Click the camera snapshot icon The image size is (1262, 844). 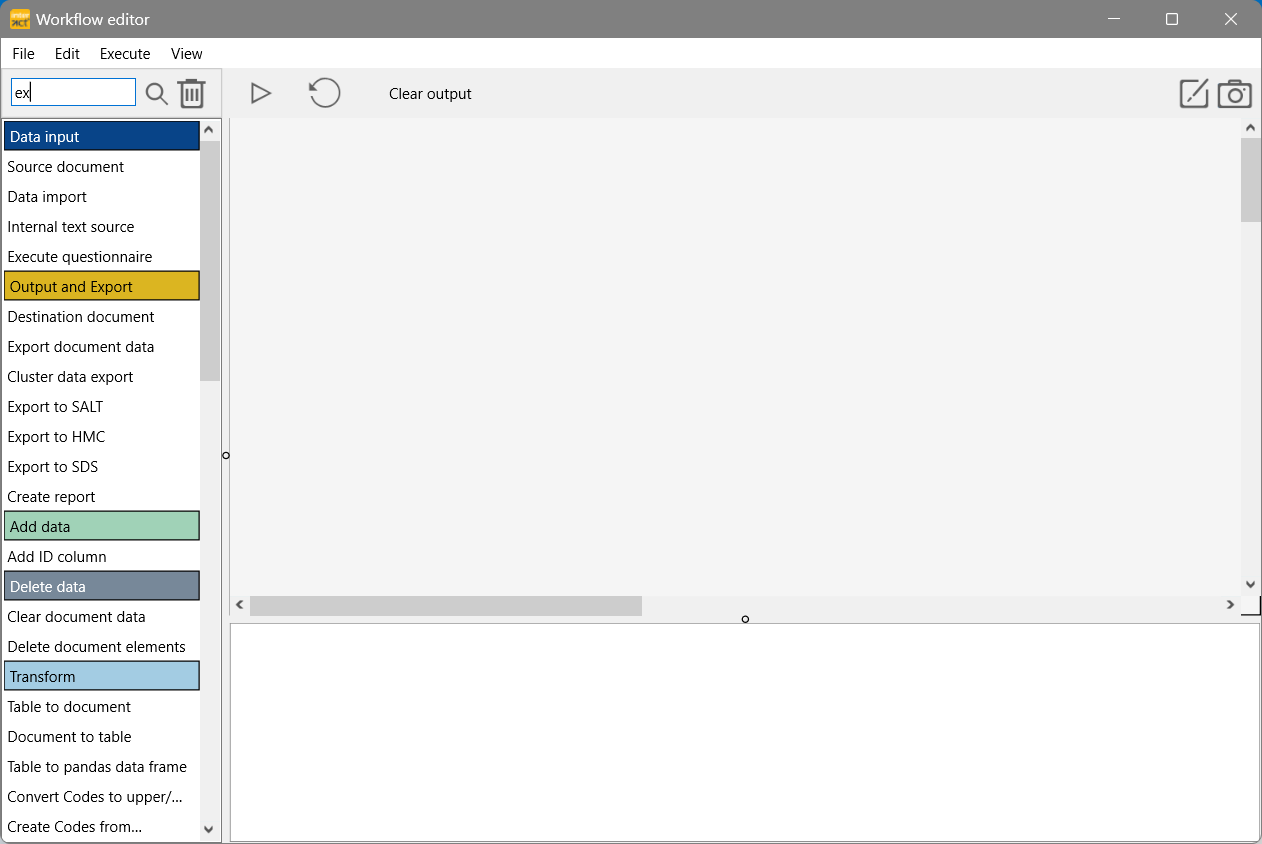1235,94
